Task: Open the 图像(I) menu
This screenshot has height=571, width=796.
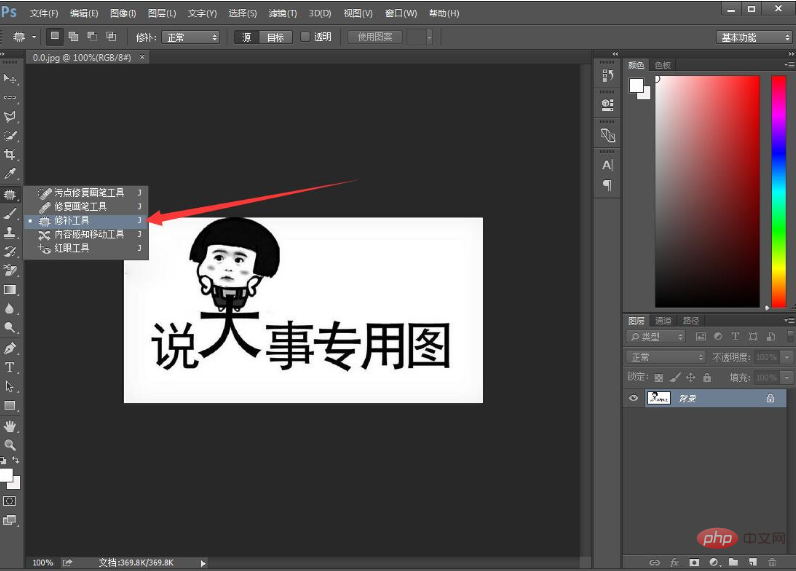Action: click(123, 13)
